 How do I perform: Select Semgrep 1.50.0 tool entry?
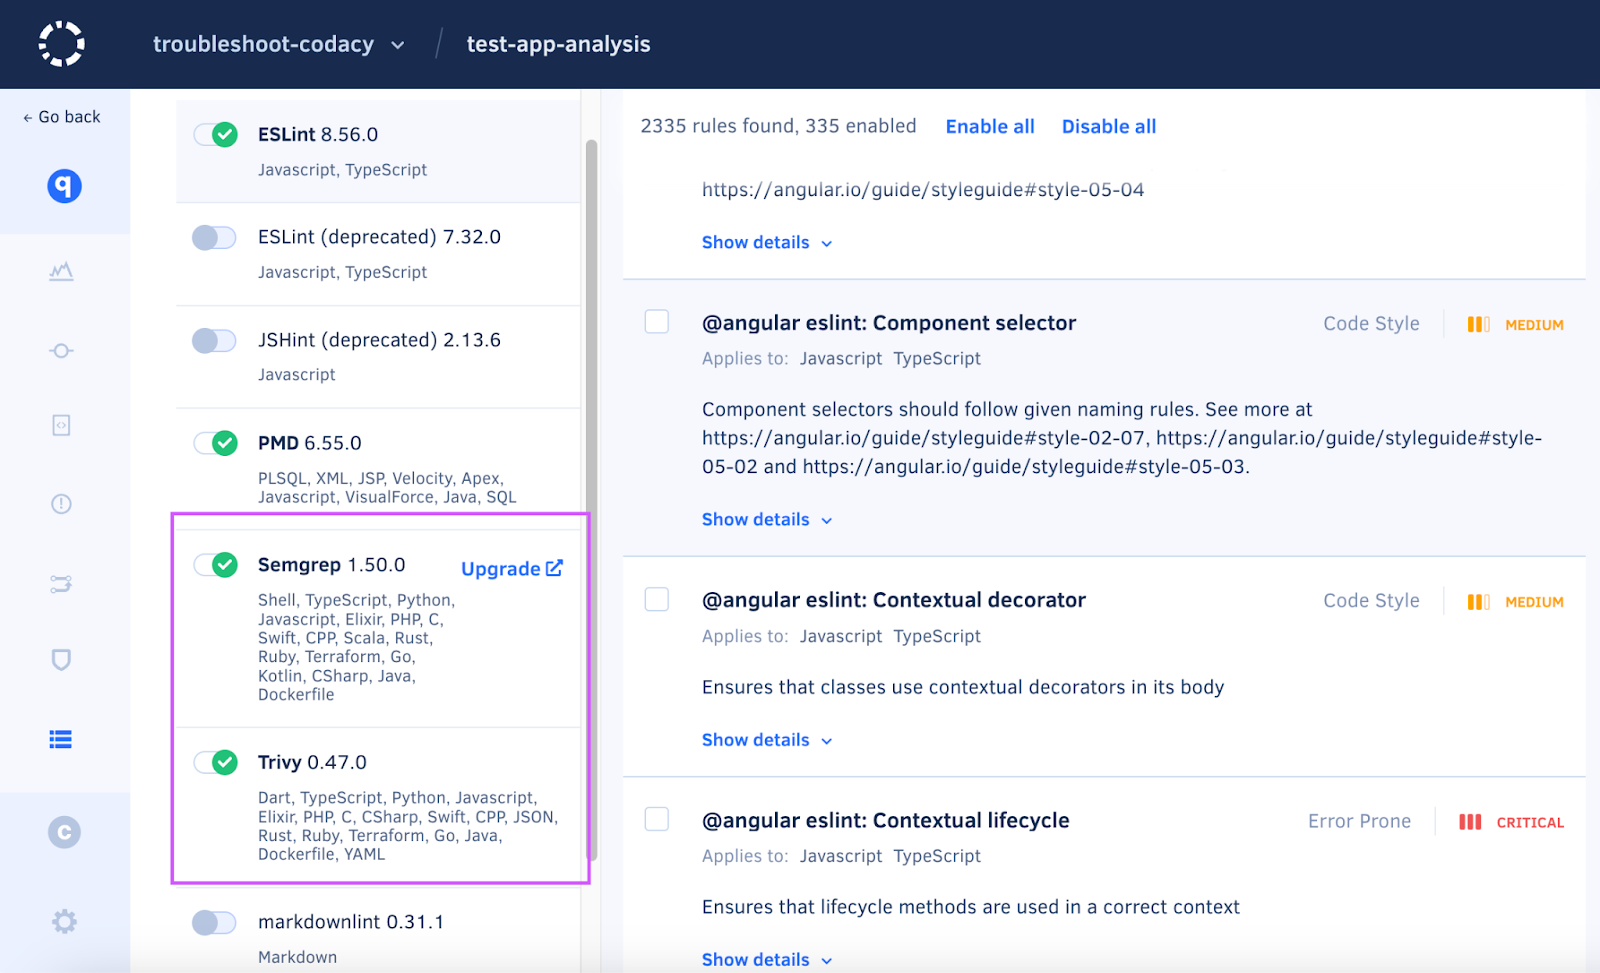pos(378,628)
